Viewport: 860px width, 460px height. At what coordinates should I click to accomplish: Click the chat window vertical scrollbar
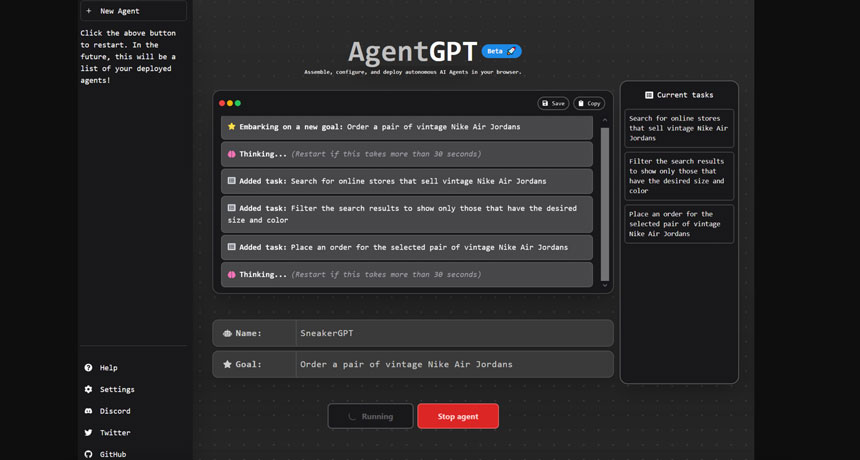604,200
